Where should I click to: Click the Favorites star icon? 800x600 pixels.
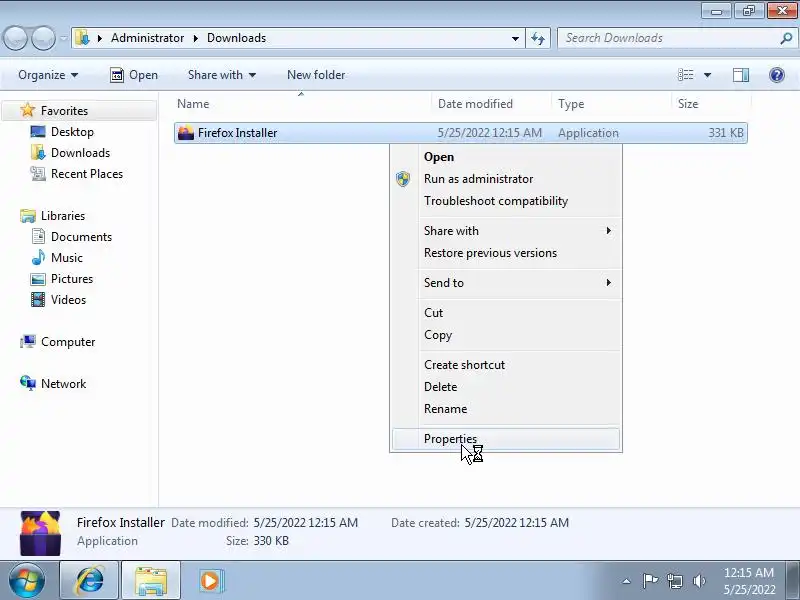click(x=28, y=110)
